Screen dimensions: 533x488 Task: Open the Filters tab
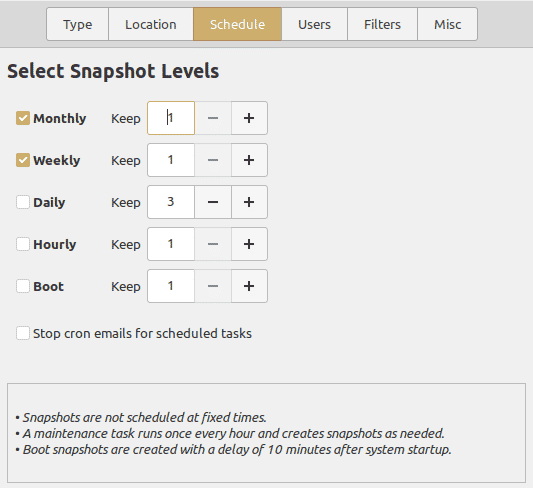pos(382,24)
